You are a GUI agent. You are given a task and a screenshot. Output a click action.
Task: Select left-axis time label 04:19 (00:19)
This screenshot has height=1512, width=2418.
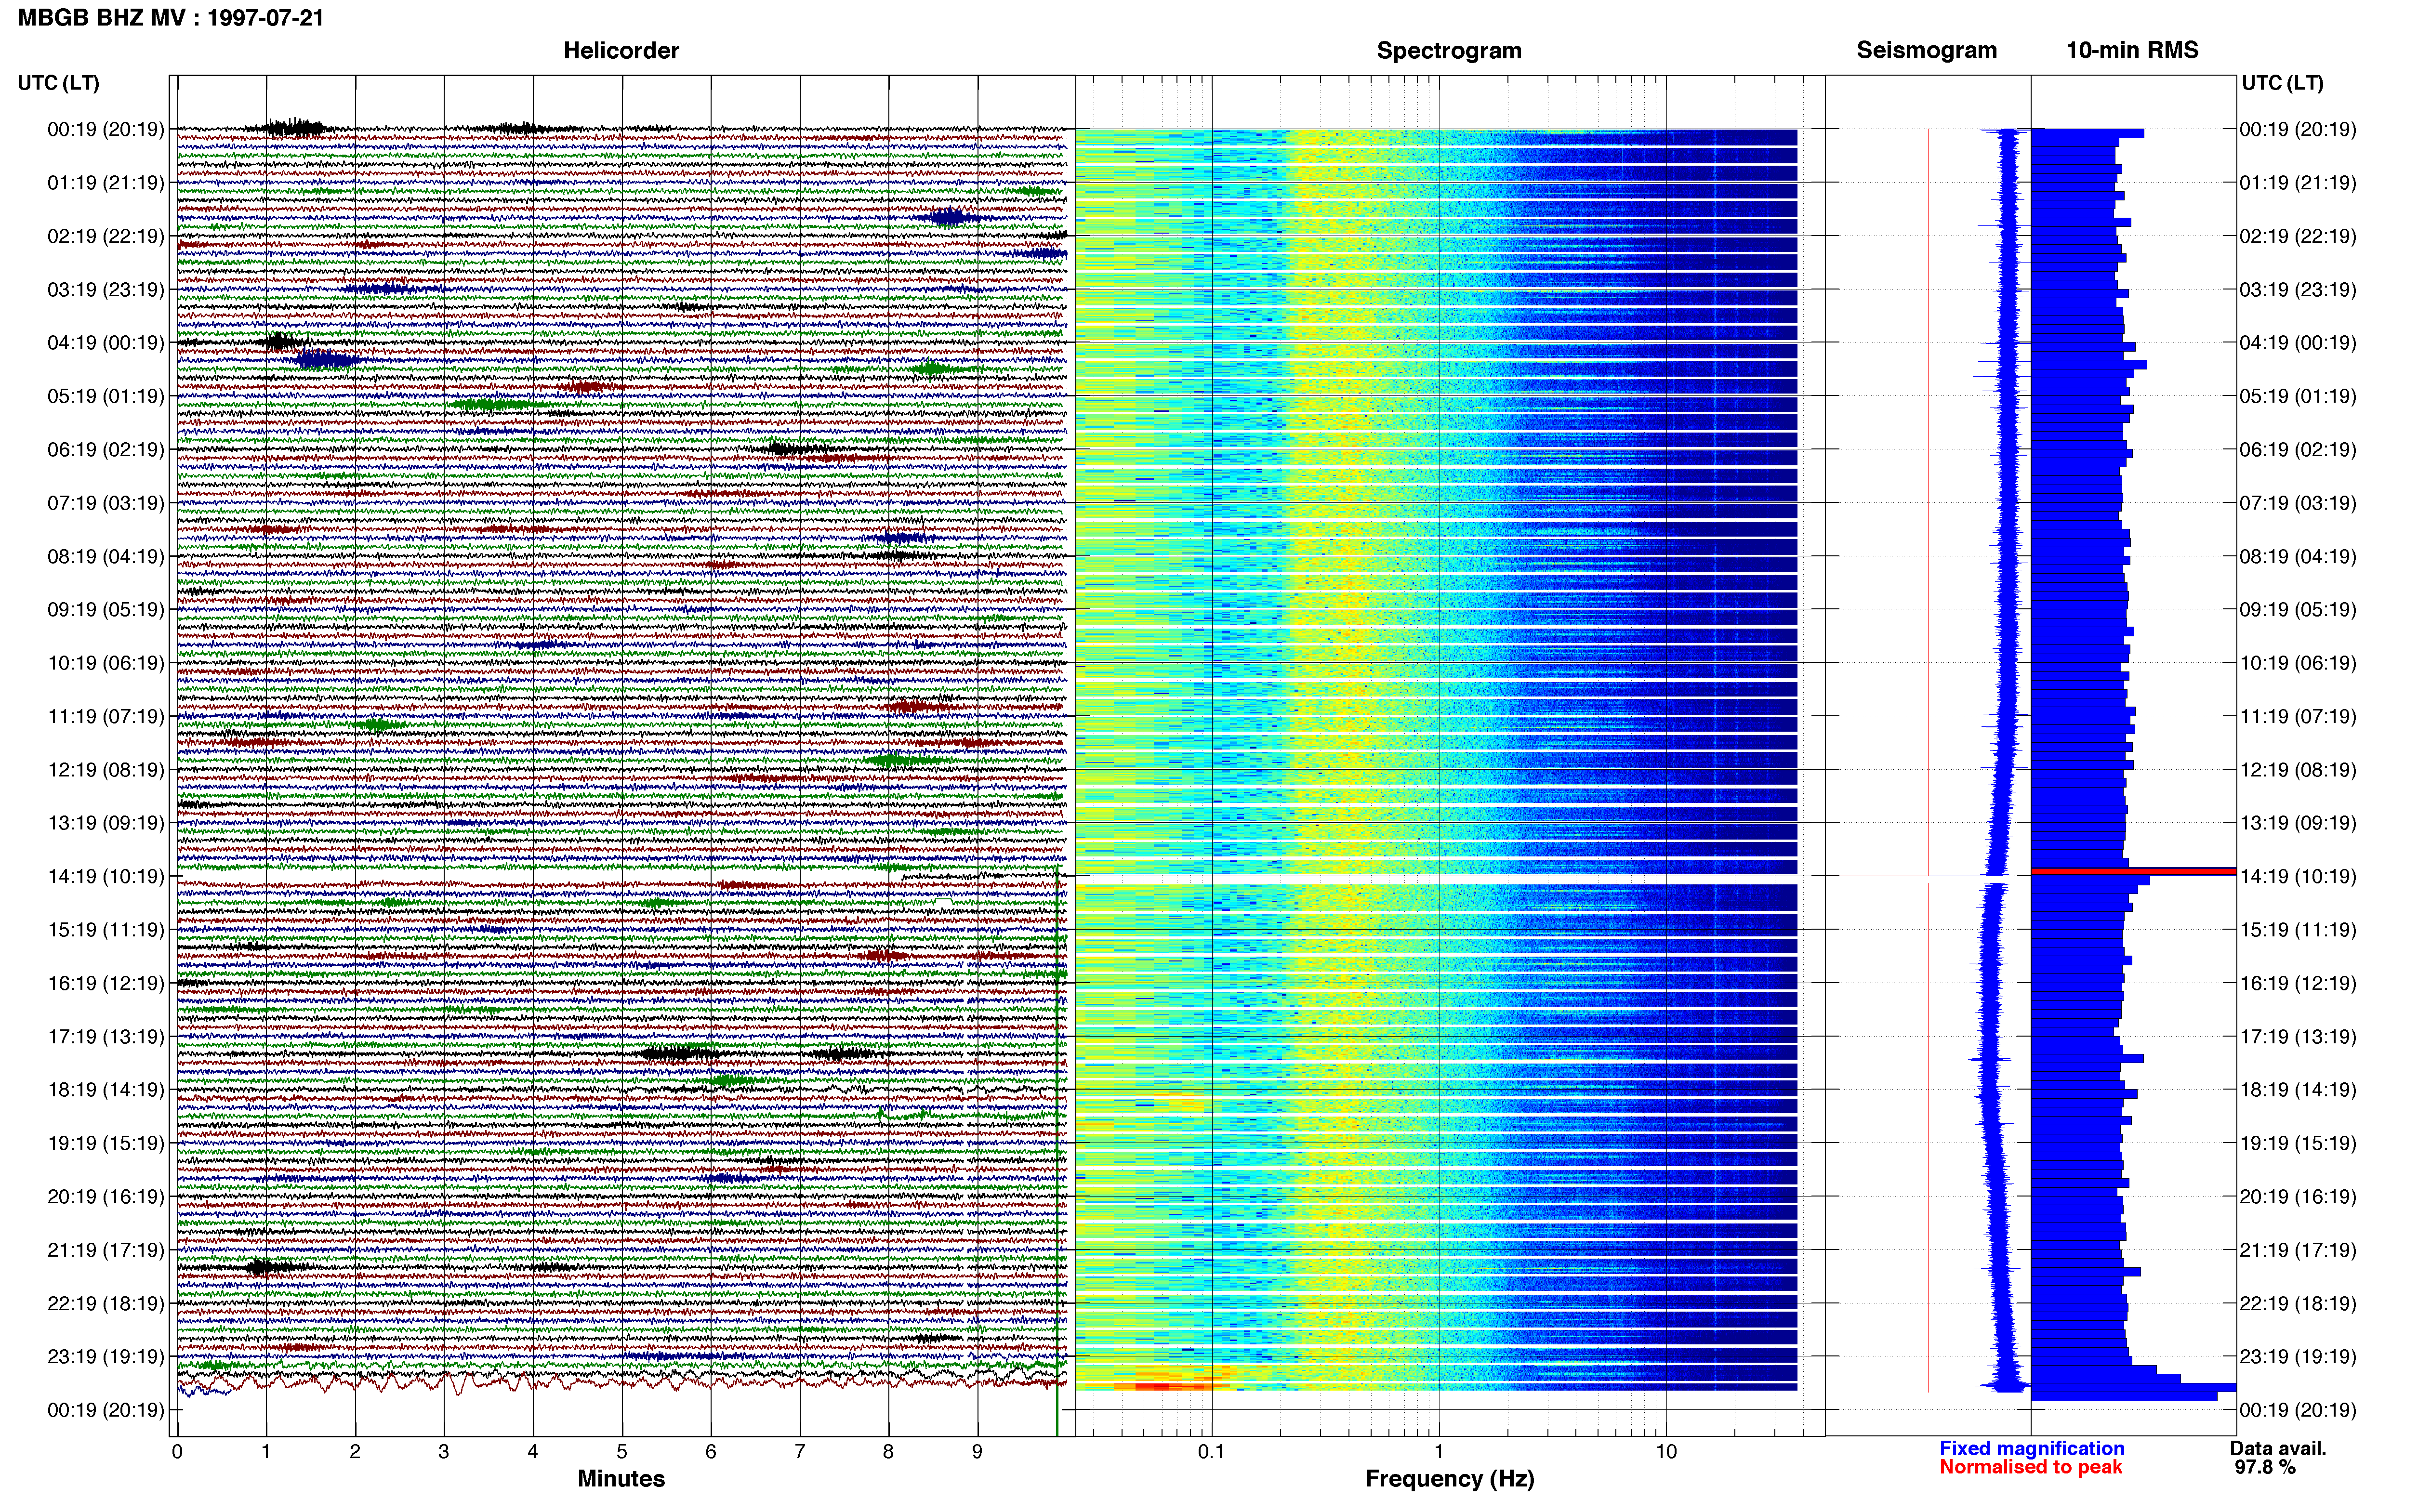tap(106, 343)
